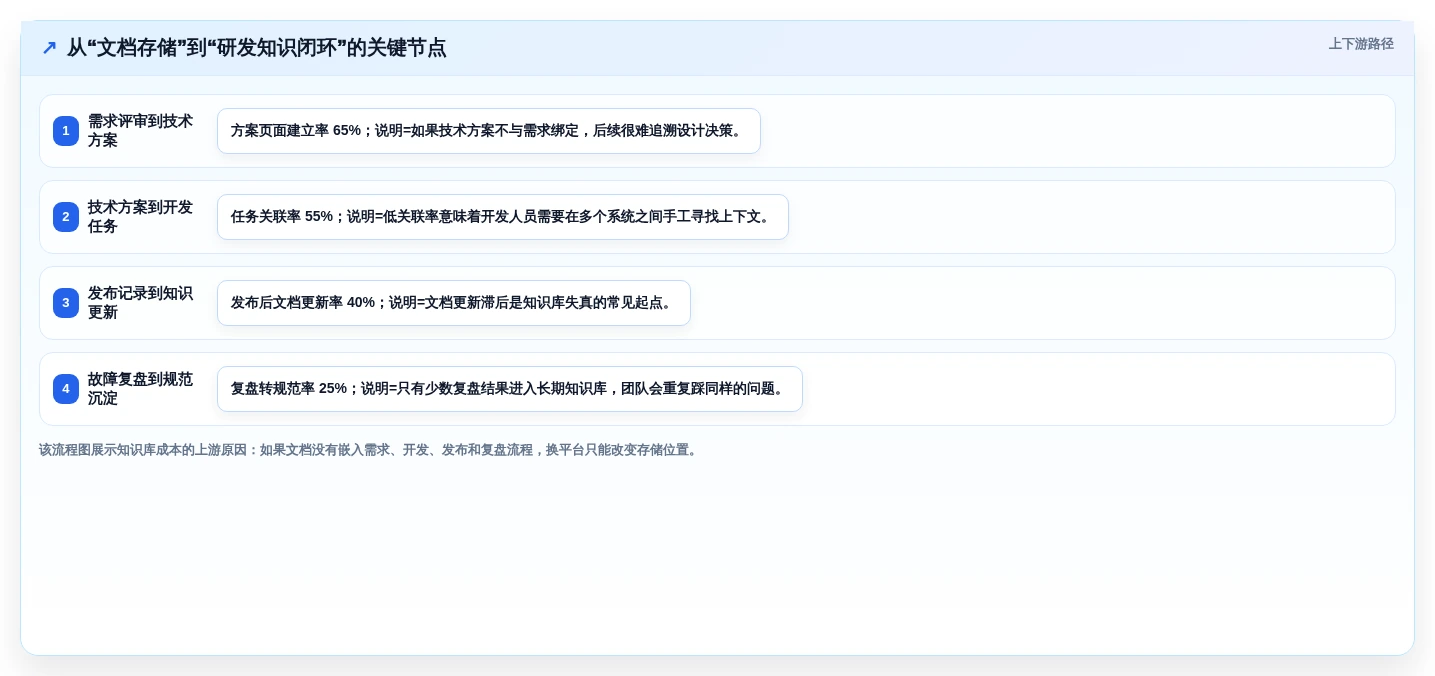The image size is (1435, 676).
Task: Click the step 4 number badge
Action: [66, 389]
